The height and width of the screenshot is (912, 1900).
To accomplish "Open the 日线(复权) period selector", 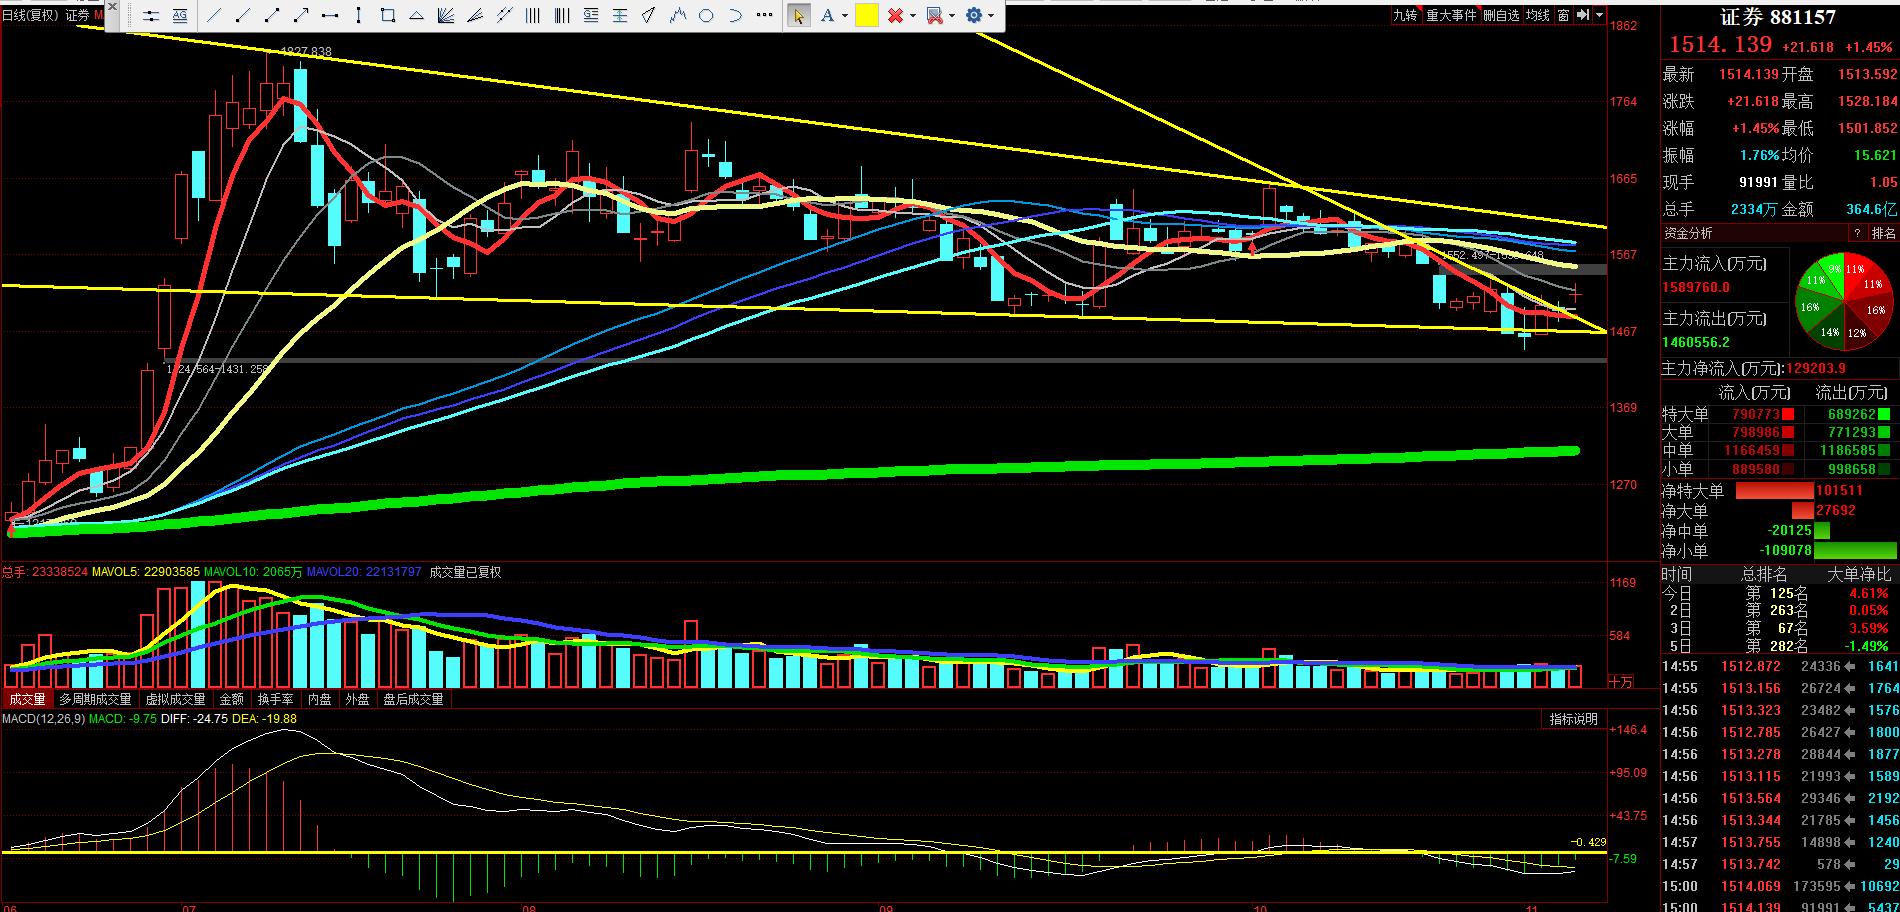I will [30, 15].
